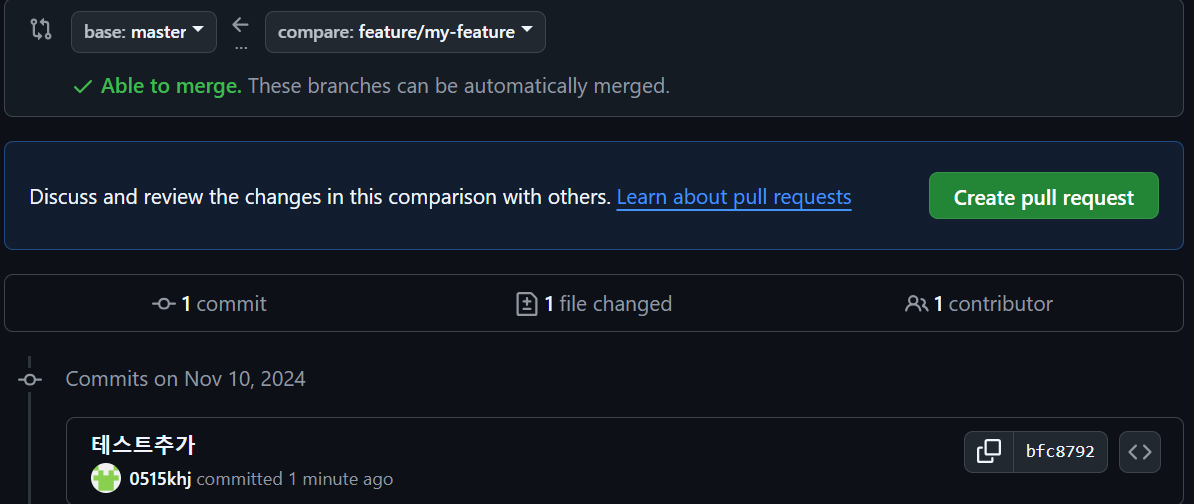The width and height of the screenshot is (1194, 504).
Task: Click the timeline commit icon beside Commits date
Action: tap(30, 380)
